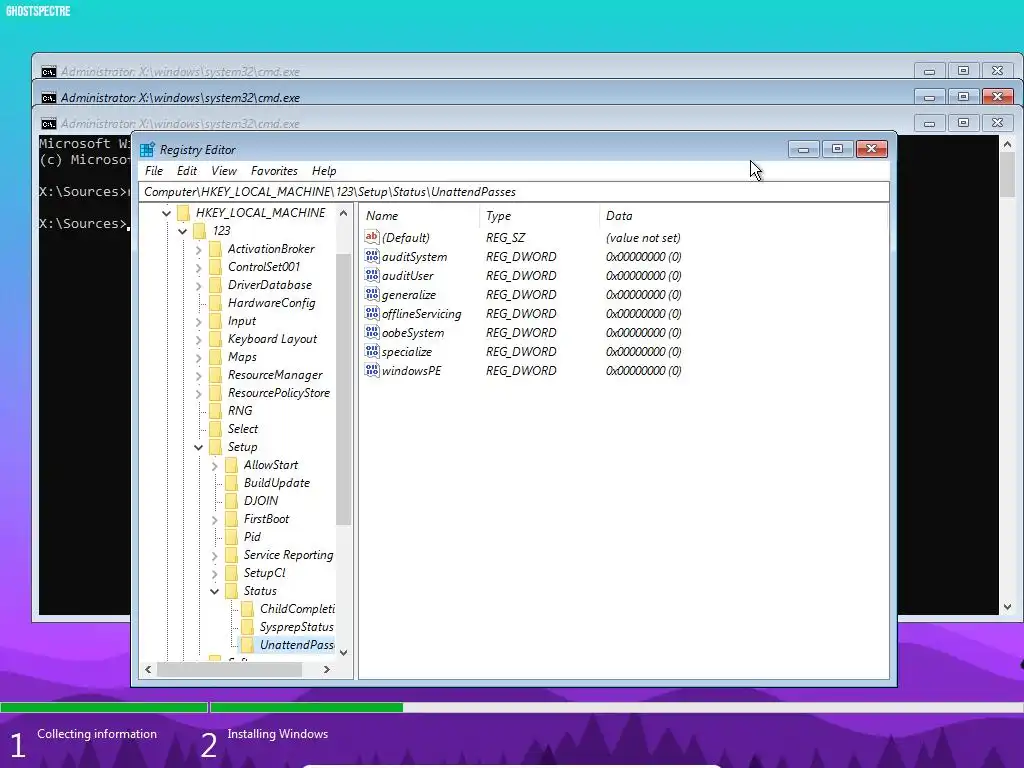This screenshot has height=768, width=1024.
Task: Select the Service Reporting key
Action: pos(288,555)
